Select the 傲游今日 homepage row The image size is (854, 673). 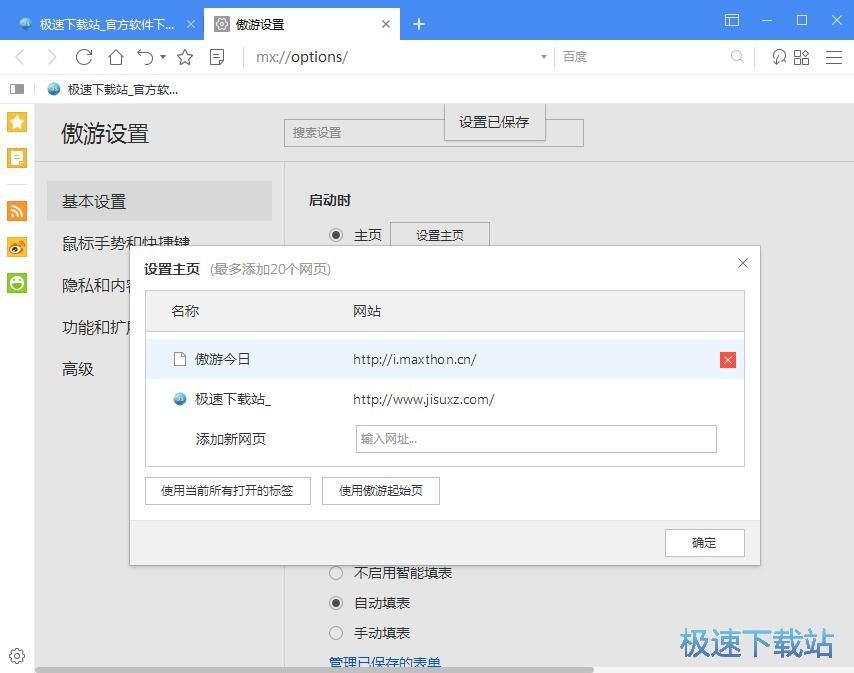point(444,359)
